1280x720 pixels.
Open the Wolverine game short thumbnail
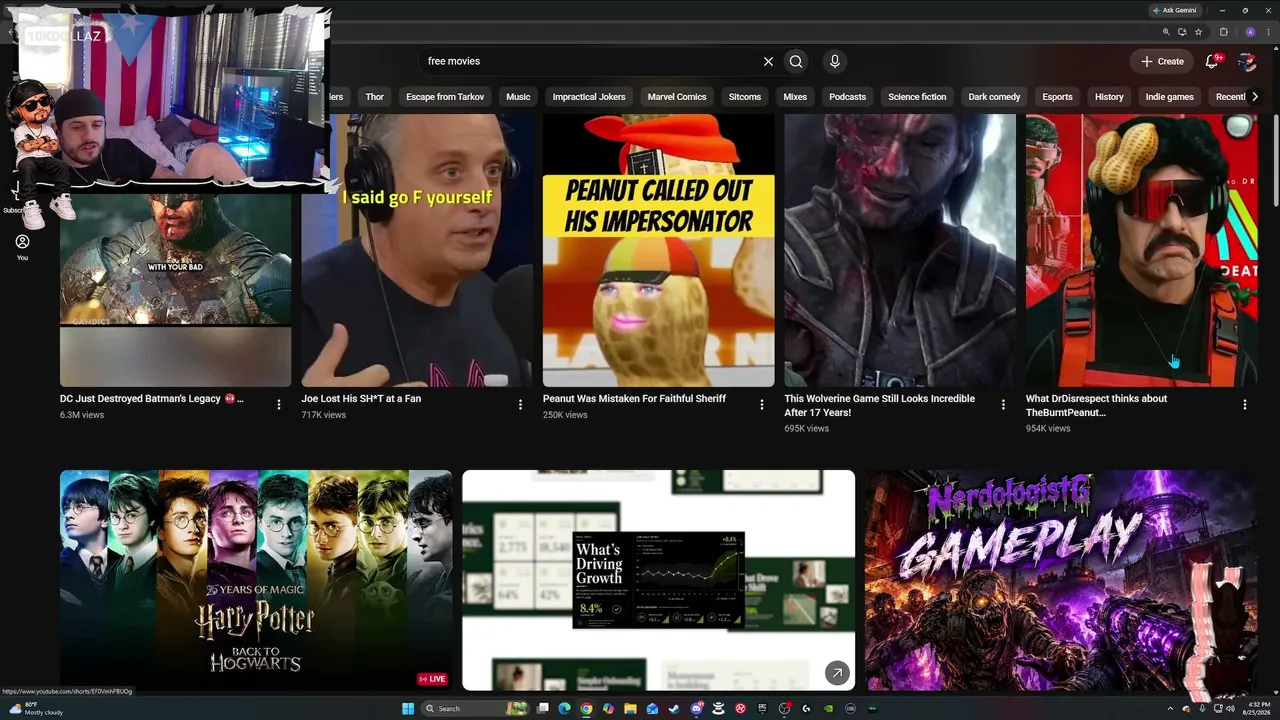[900, 250]
